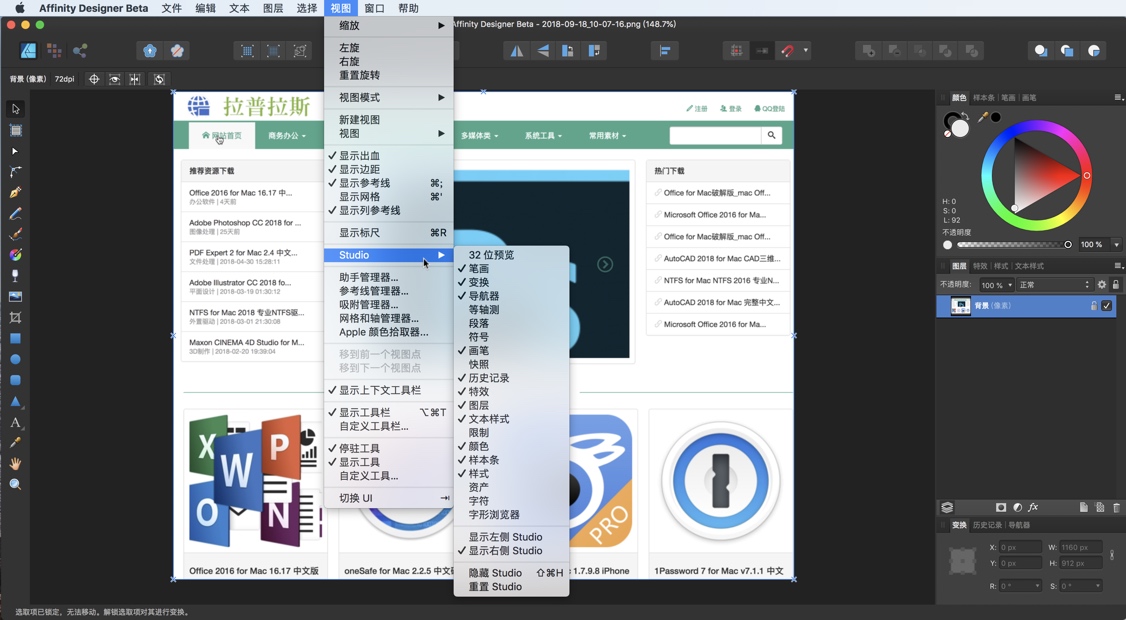The height and width of the screenshot is (620, 1126).
Task: Open 参考线管理器... from menu
Action: (x=388, y=291)
